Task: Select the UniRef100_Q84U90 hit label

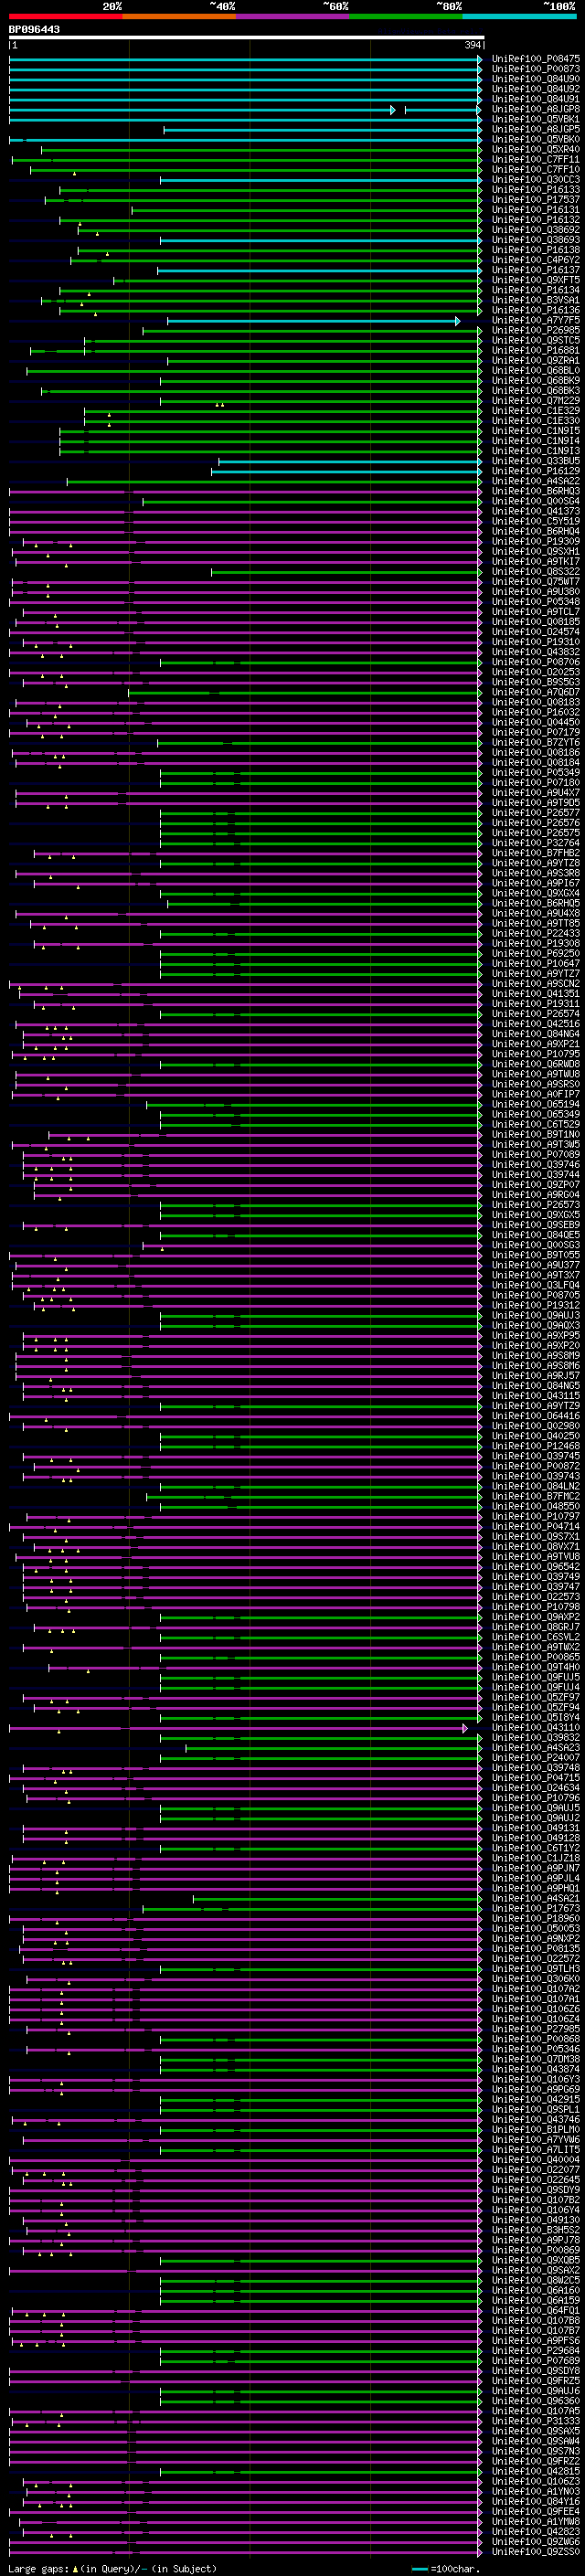Action: 535,79
